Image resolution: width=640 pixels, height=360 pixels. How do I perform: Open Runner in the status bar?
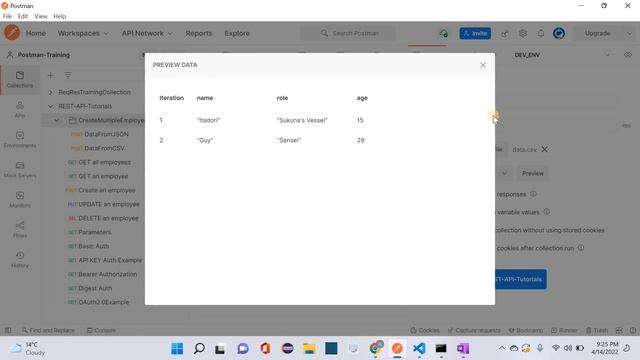[564, 330]
